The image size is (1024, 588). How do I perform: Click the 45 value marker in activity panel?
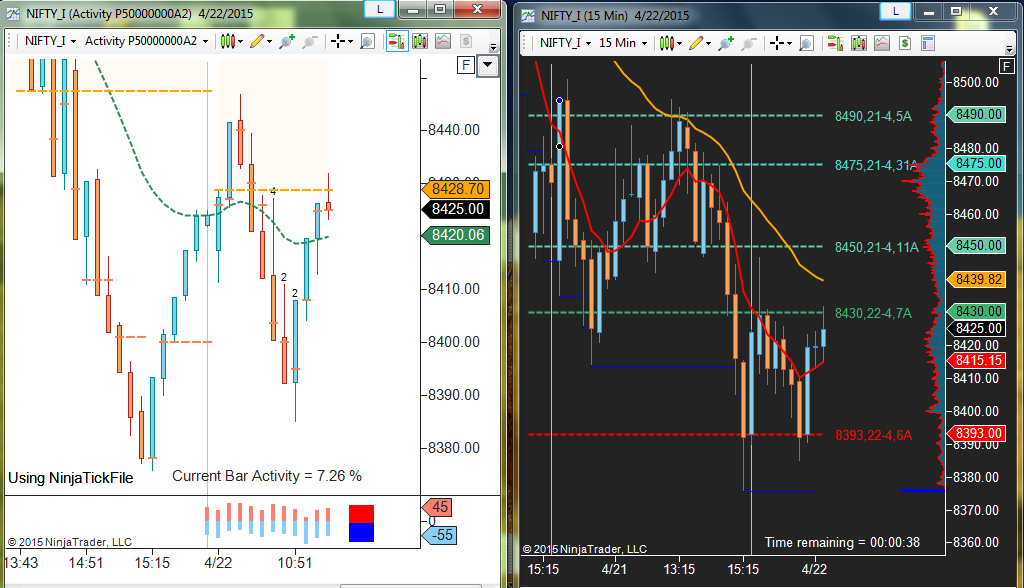pyautogui.click(x=438, y=507)
